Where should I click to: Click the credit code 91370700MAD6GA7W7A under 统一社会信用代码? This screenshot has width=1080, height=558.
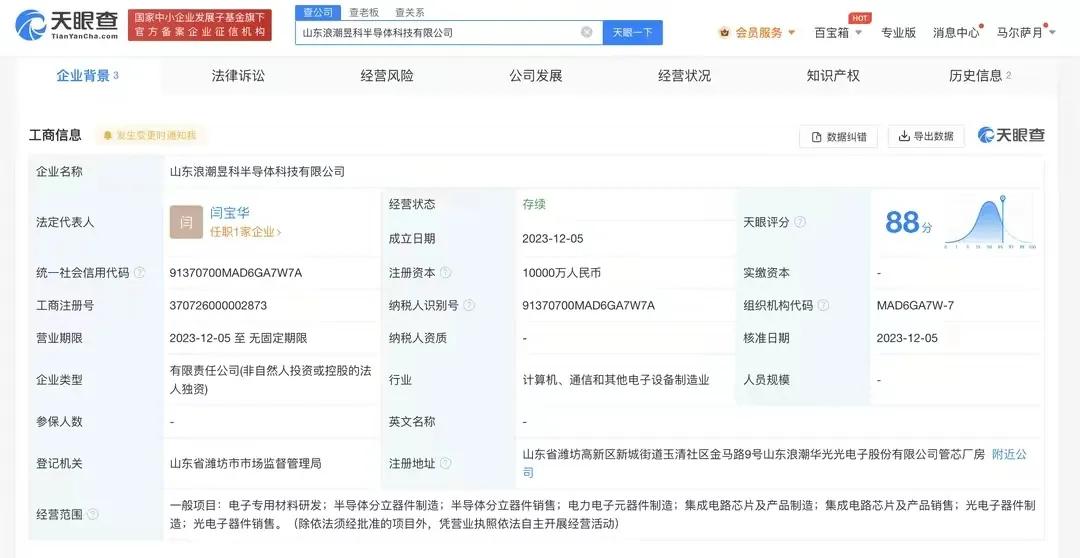click(236, 273)
